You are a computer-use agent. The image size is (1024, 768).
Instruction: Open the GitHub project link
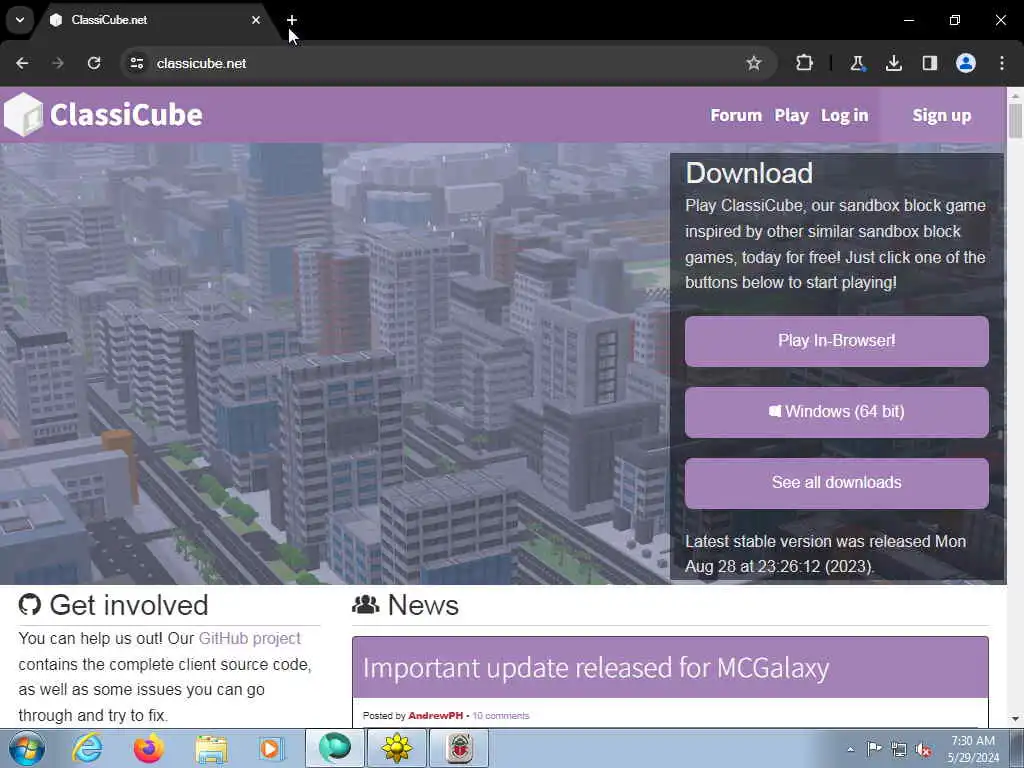pyautogui.click(x=249, y=638)
